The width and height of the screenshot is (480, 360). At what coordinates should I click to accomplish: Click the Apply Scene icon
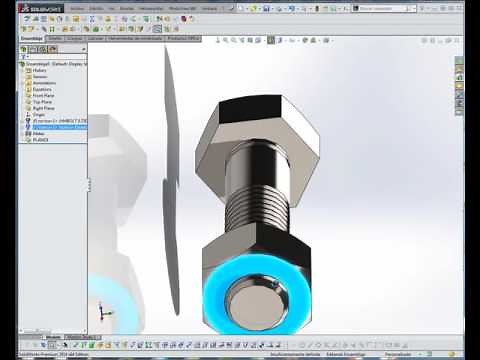pos(313,40)
